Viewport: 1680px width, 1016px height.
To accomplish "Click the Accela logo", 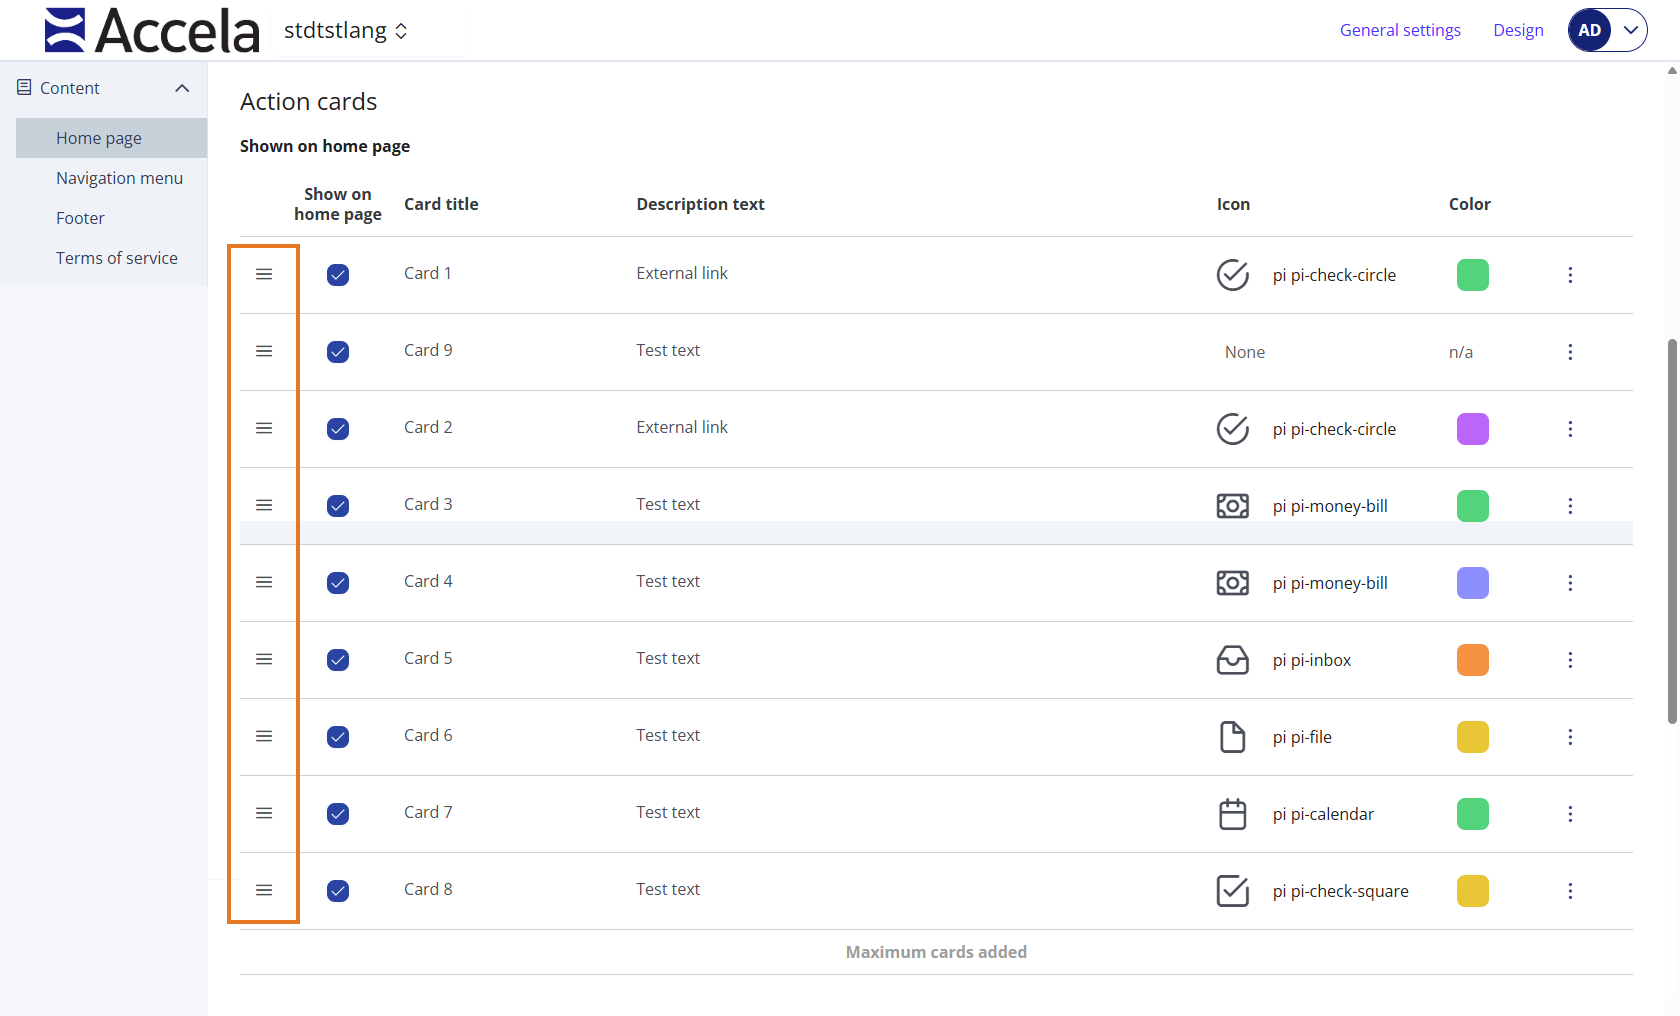I will 152,30.
